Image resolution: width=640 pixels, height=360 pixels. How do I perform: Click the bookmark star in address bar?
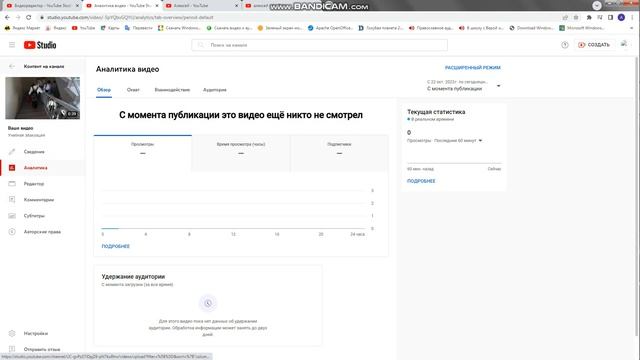click(x=576, y=17)
